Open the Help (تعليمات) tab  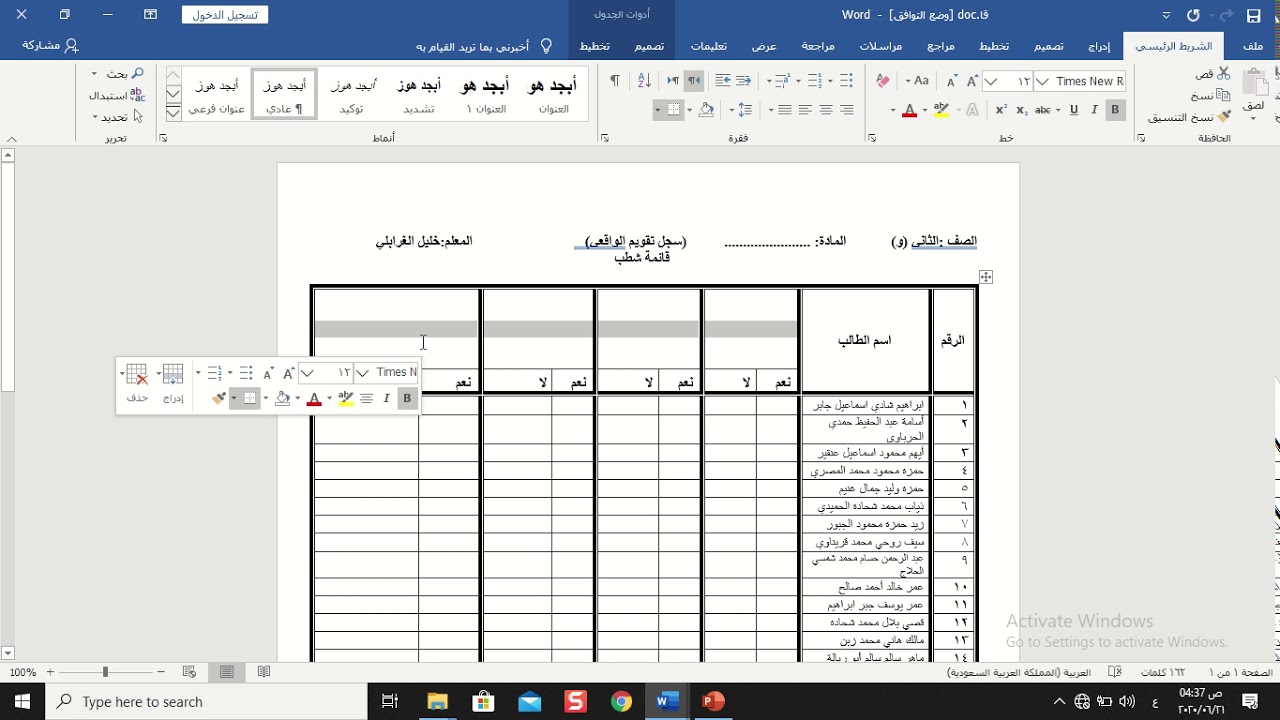[x=709, y=46]
